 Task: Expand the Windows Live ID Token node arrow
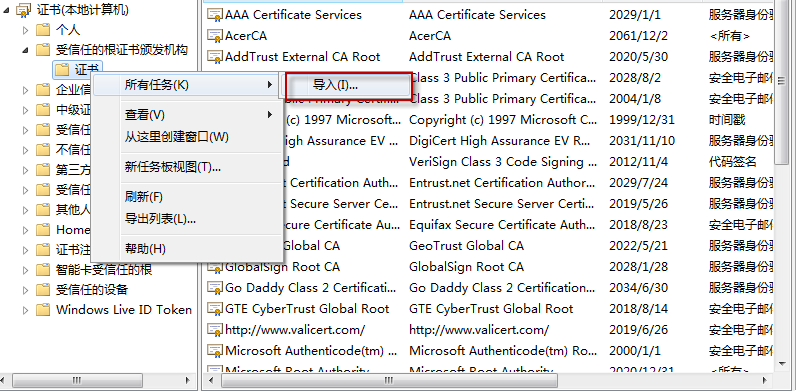(x=25, y=310)
